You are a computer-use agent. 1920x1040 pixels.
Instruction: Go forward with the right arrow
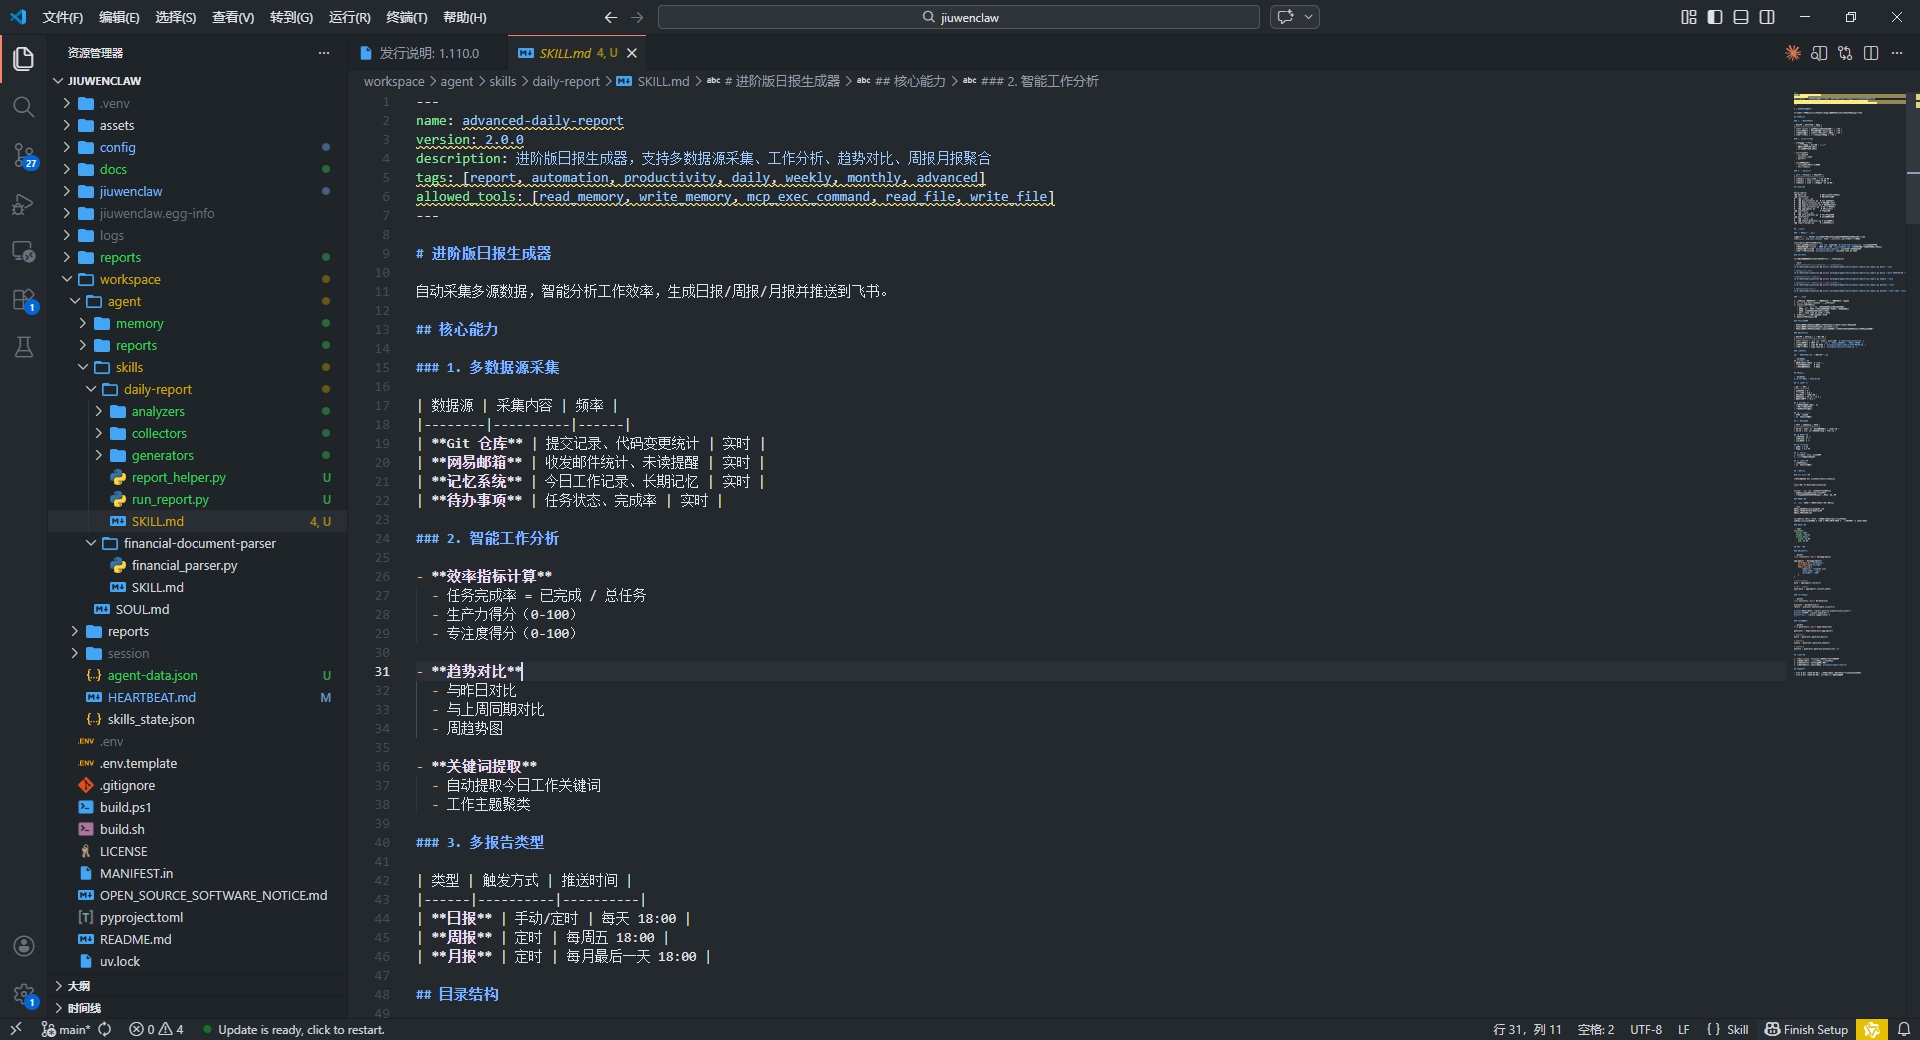pyautogui.click(x=637, y=17)
